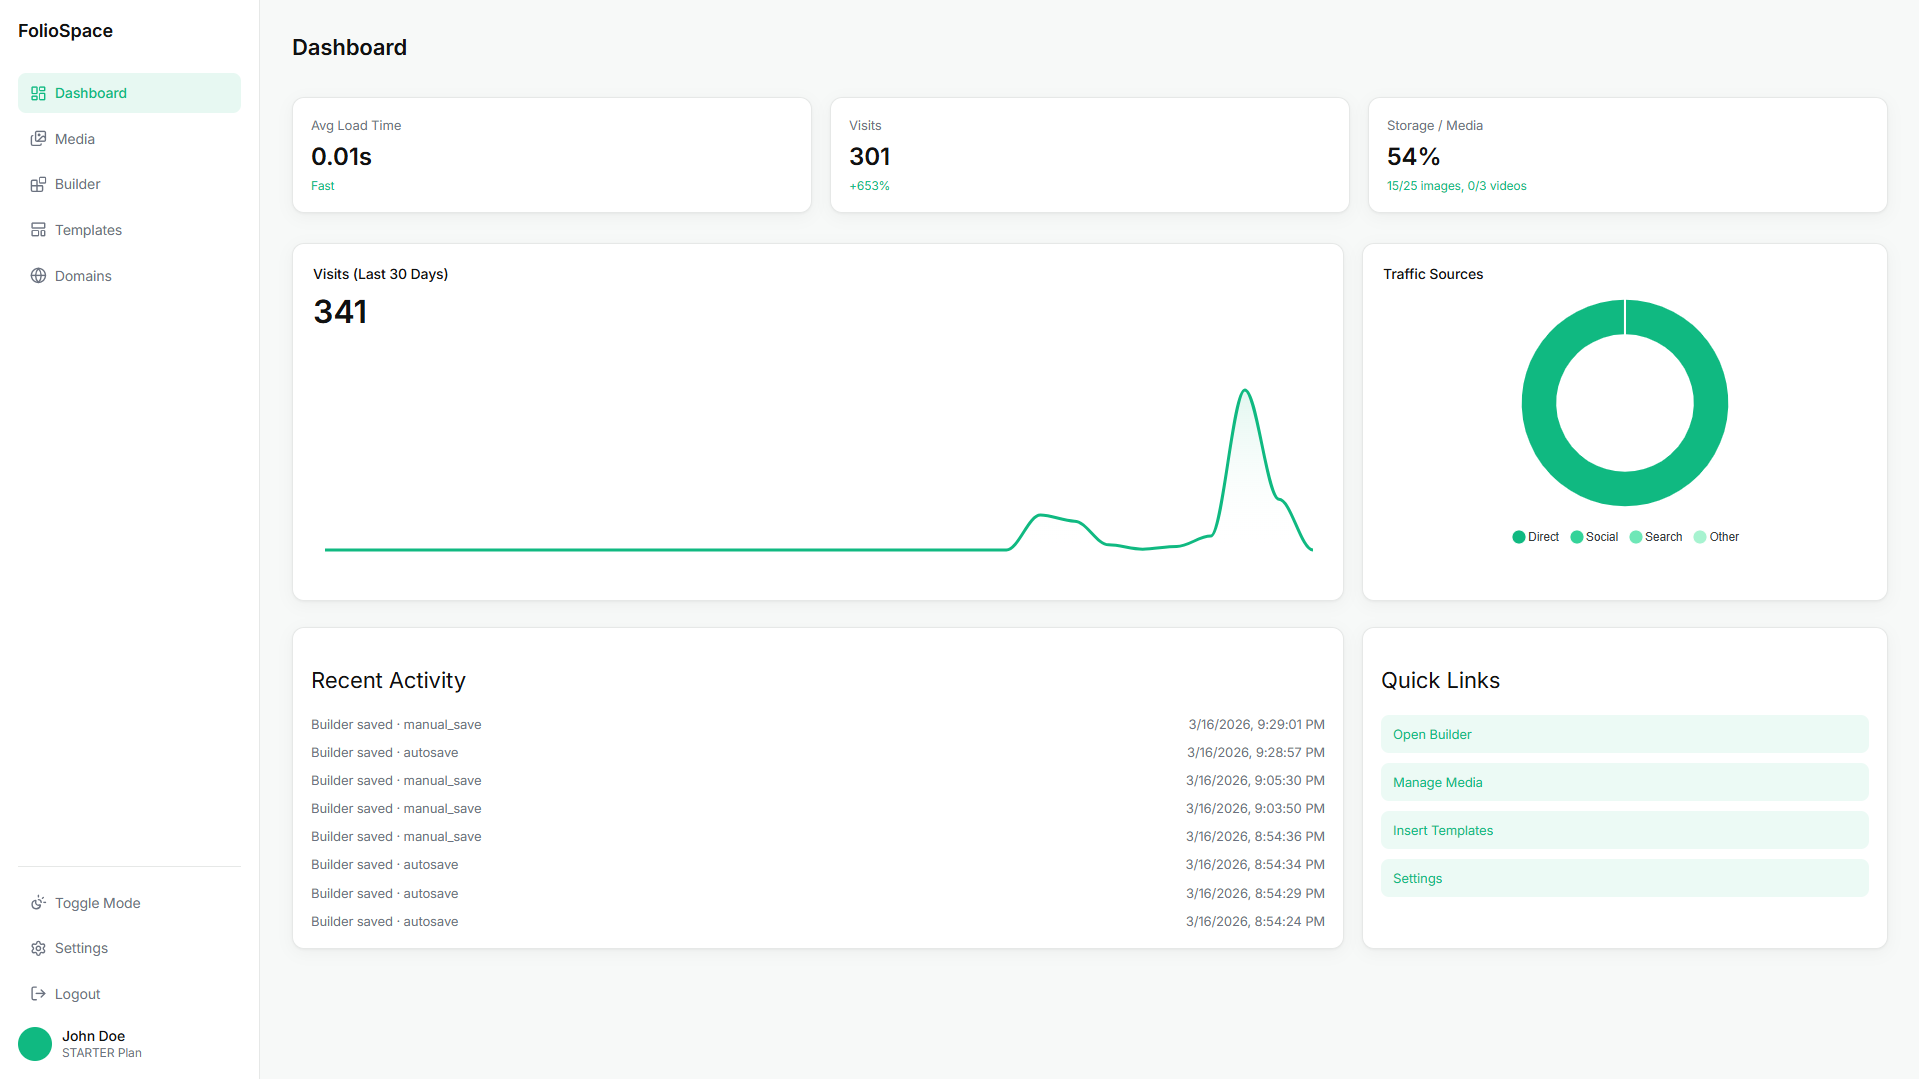Click the Builder blocks icon
1919x1079 pixels.
pyautogui.click(x=38, y=185)
